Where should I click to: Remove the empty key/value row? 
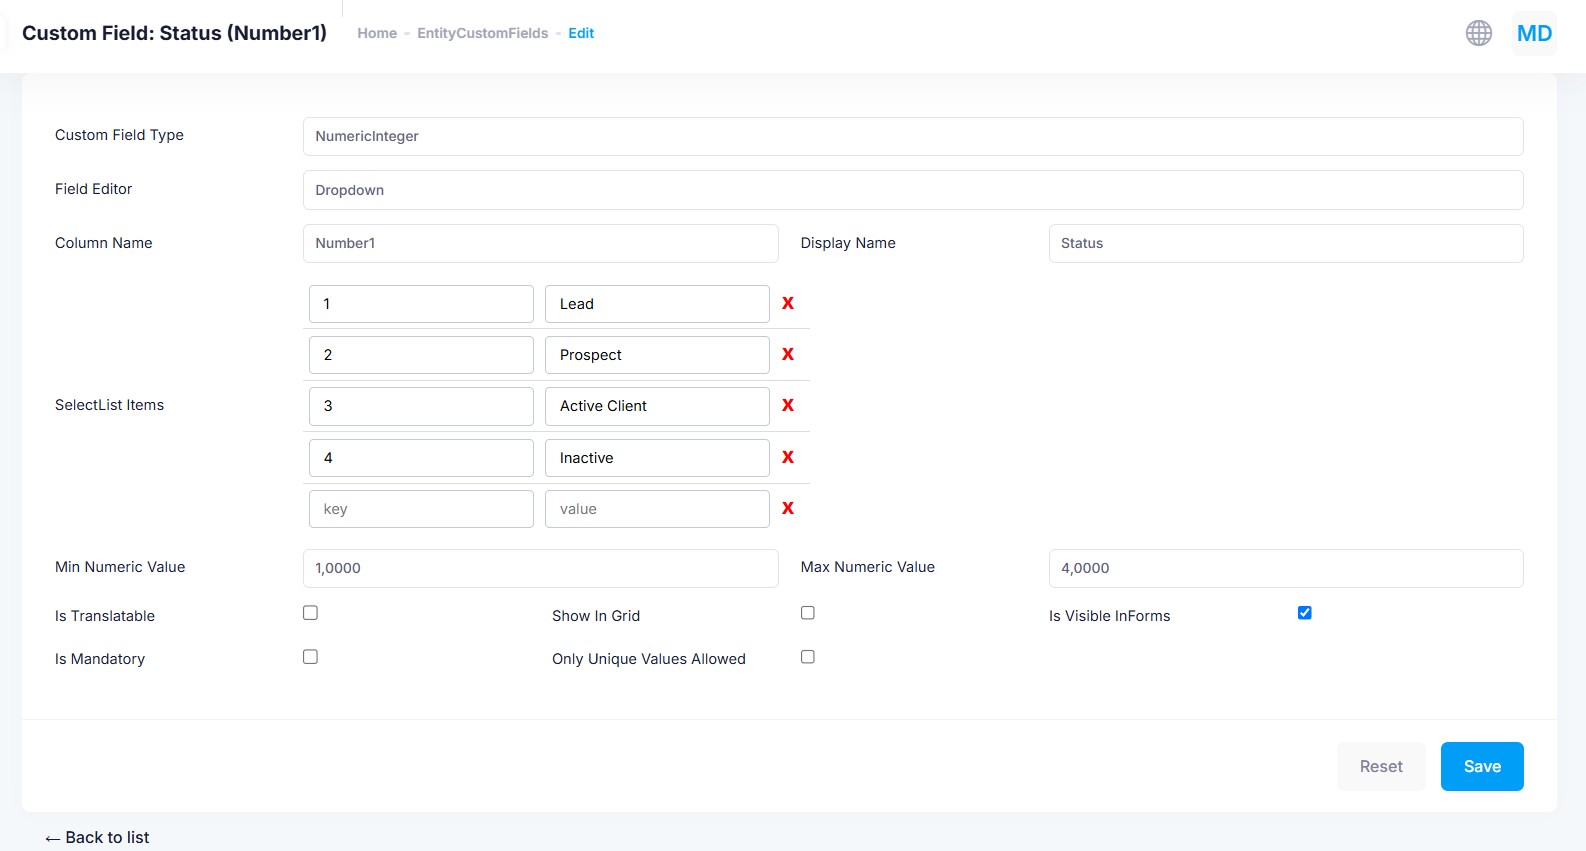tap(788, 508)
